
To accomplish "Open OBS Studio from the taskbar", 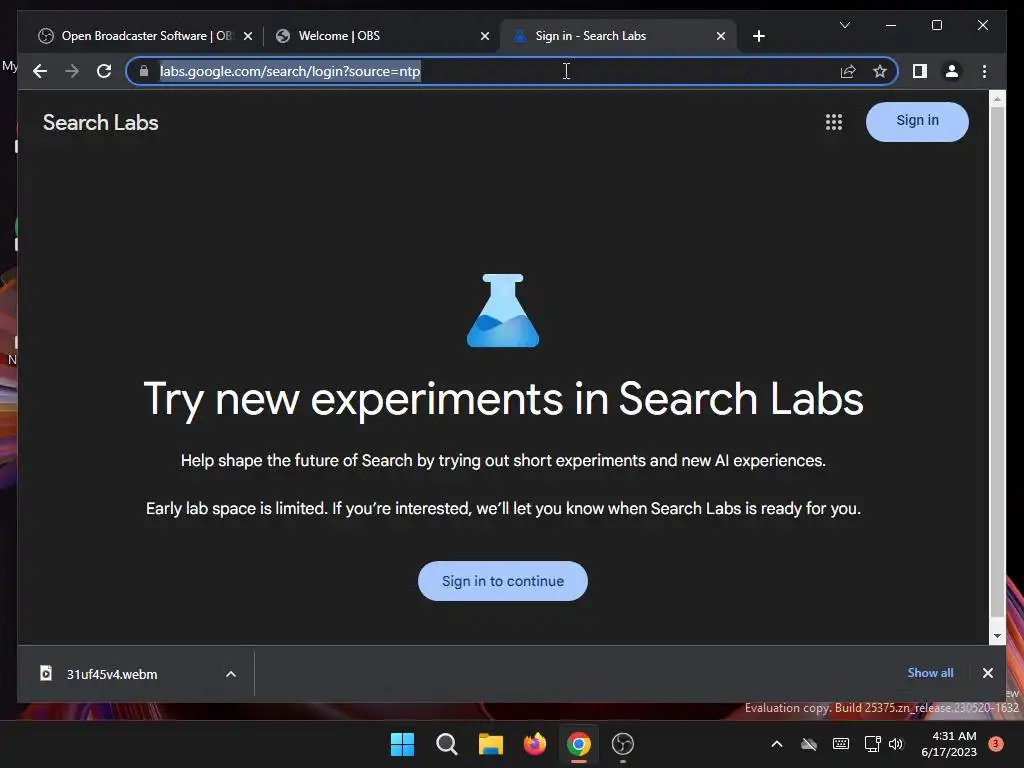I will (x=623, y=744).
